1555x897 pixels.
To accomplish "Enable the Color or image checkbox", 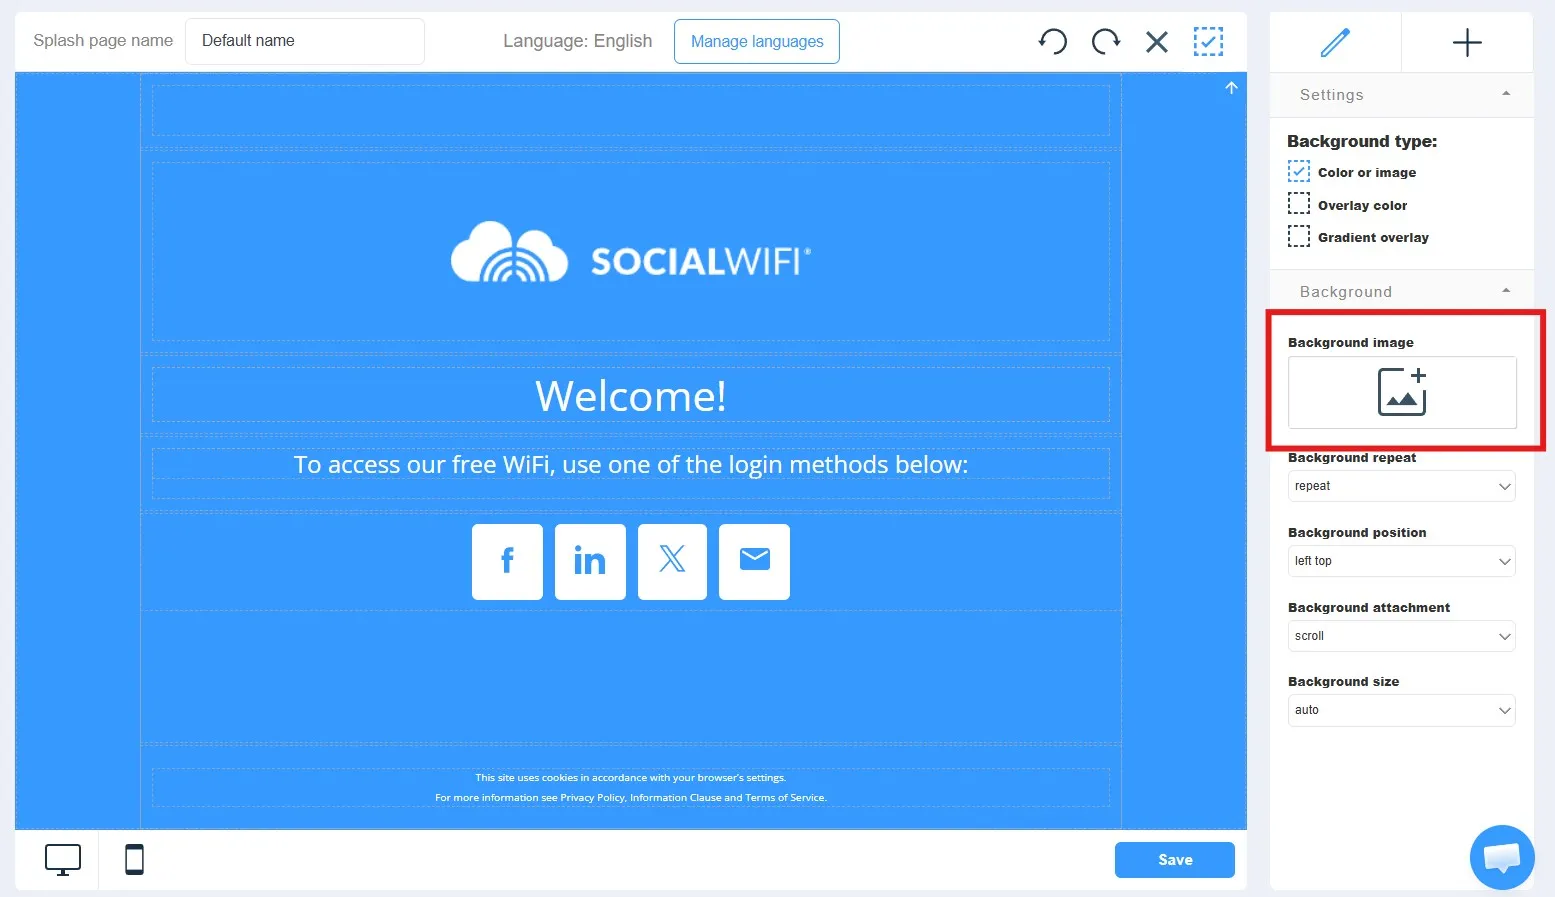I will point(1299,172).
